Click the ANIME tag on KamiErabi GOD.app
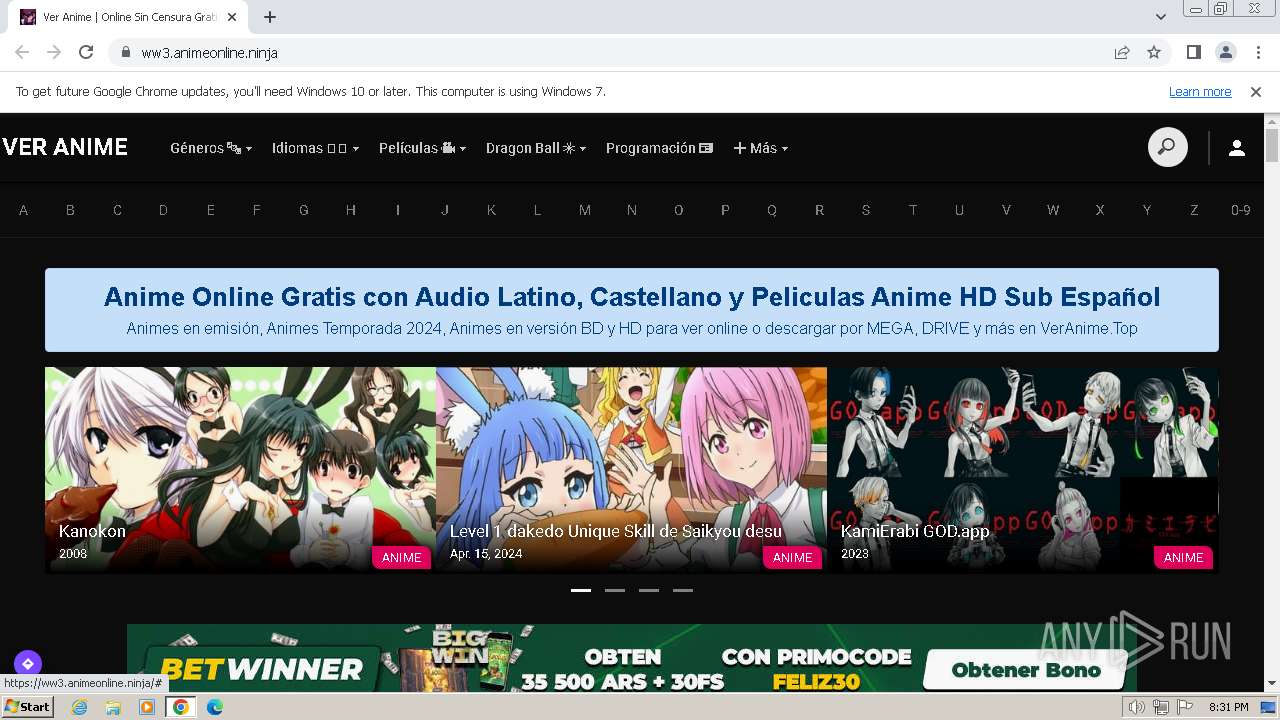The height and width of the screenshot is (720, 1280). tap(1183, 557)
